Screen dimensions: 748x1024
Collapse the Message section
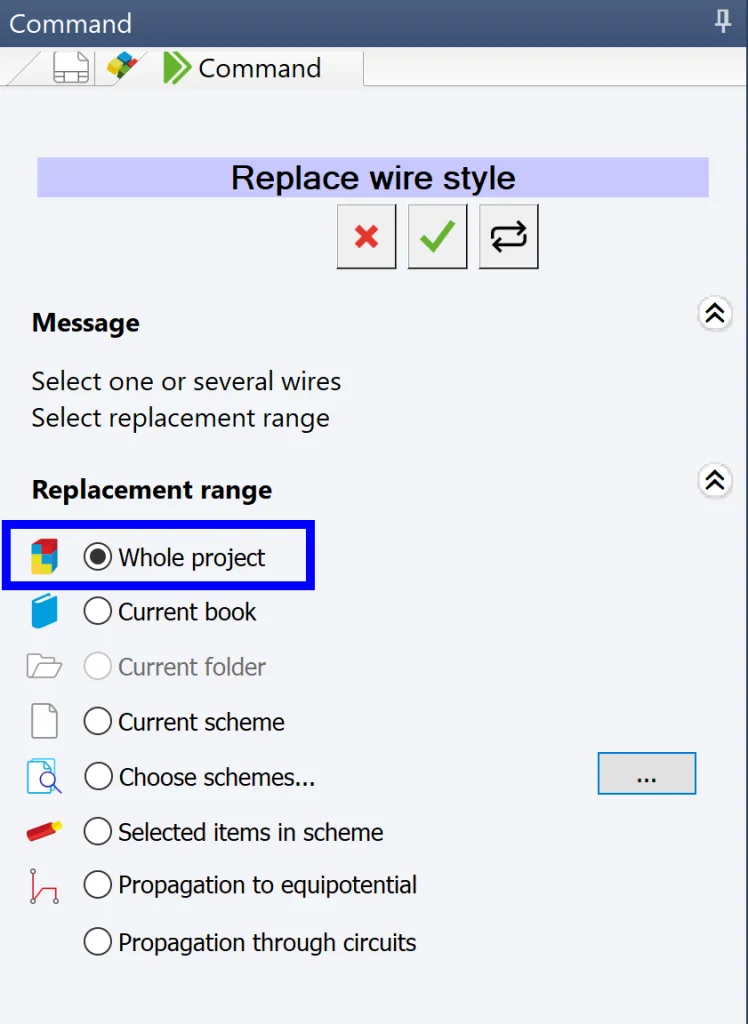pyautogui.click(x=714, y=314)
